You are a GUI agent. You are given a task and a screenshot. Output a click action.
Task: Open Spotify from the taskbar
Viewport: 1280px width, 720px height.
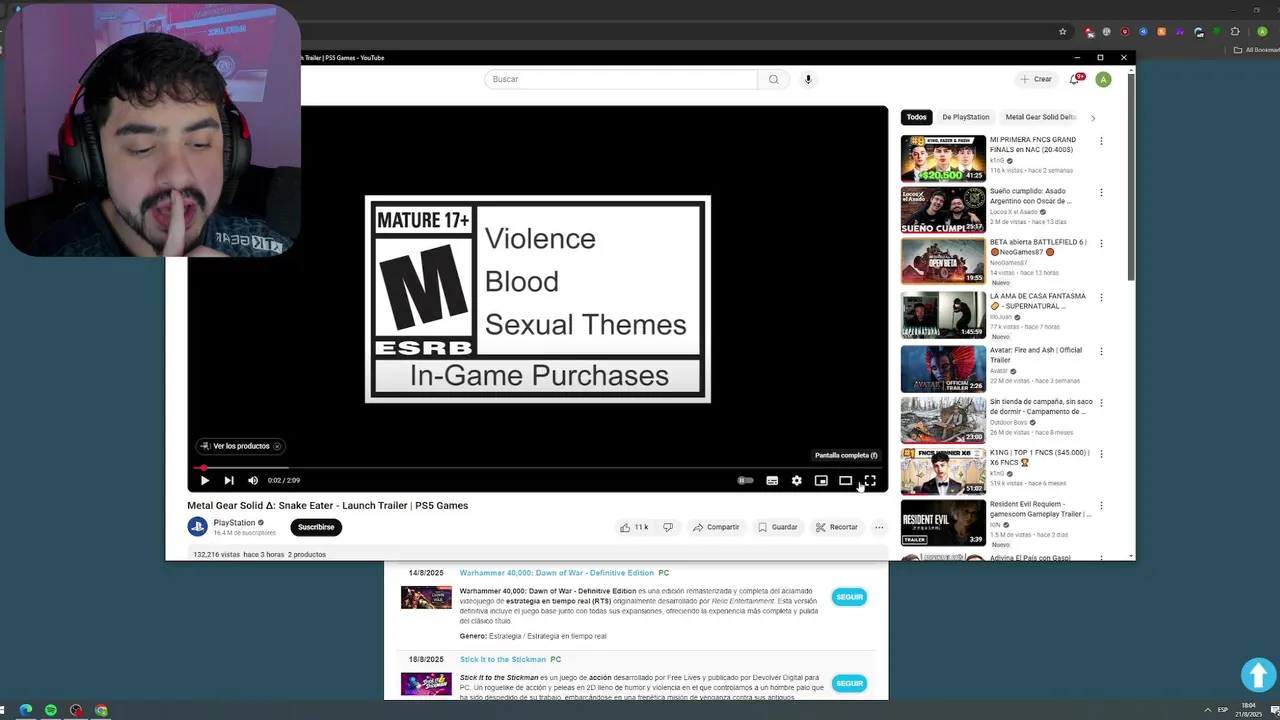pyautogui.click(x=51, y=710)
